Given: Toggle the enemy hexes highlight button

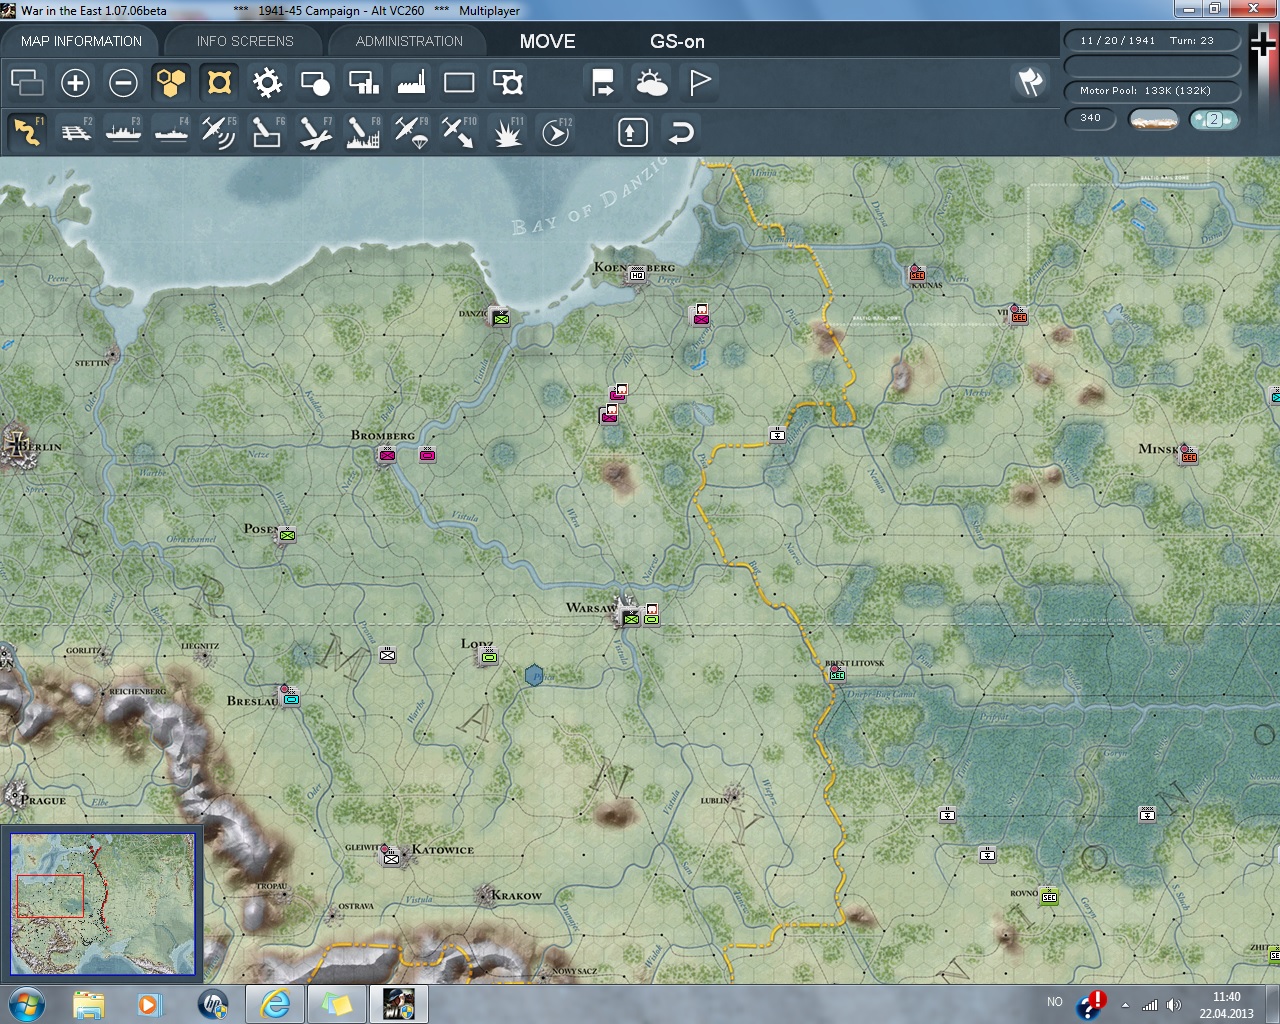Looking at the screenshot, I should click(219, 82).
